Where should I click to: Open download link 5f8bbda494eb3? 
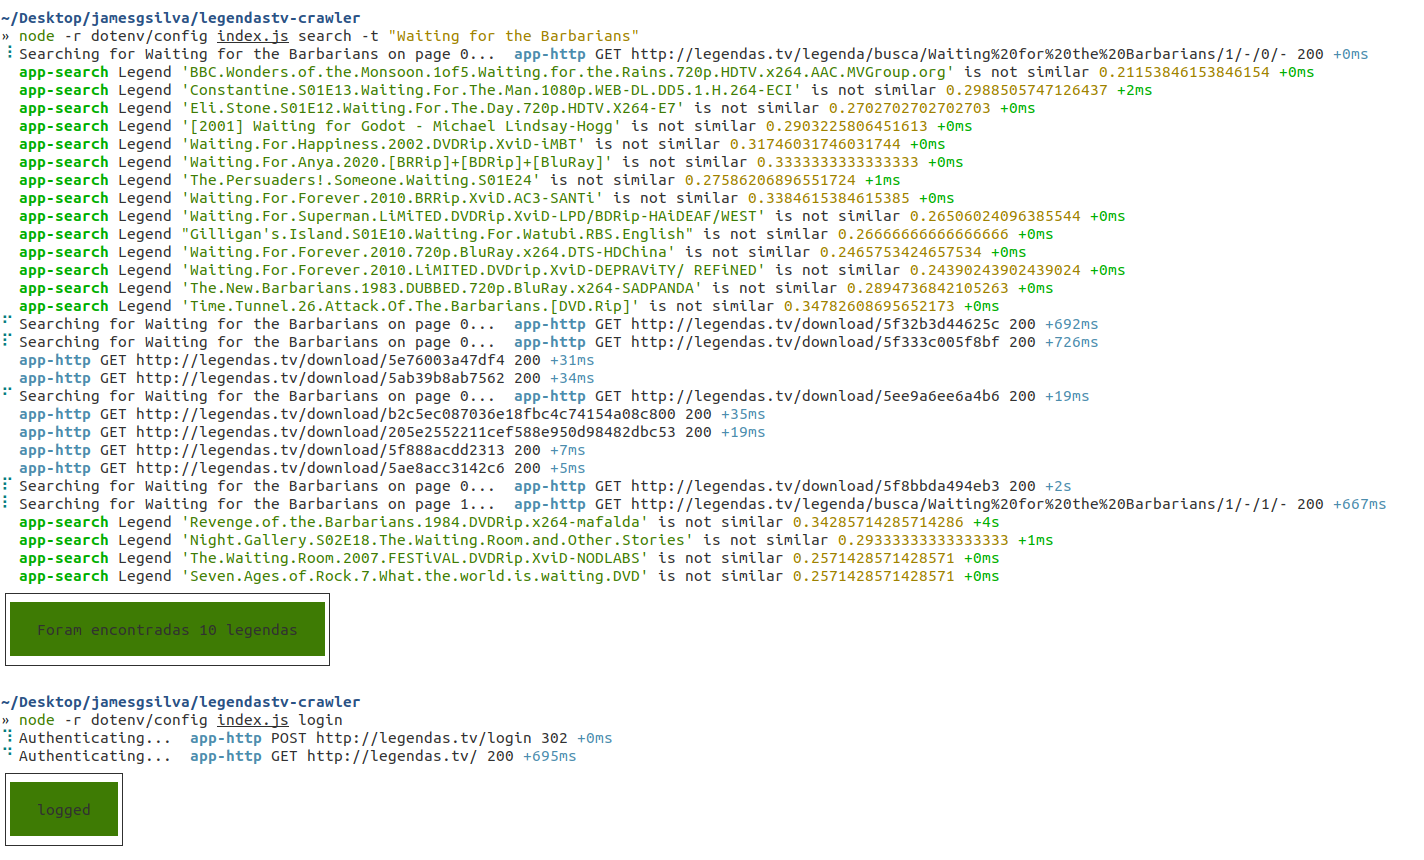tap(815, 486)
